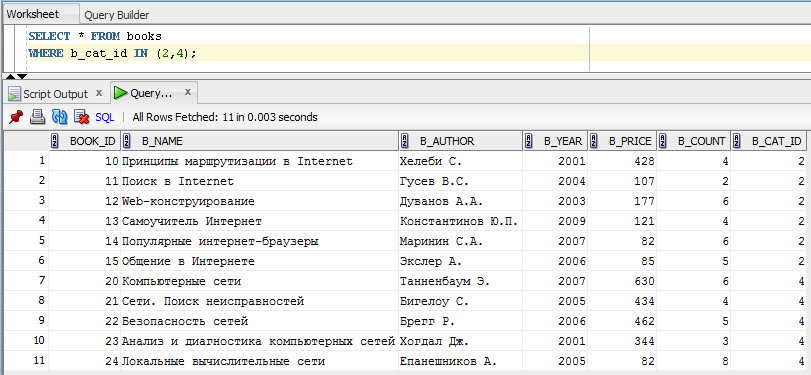Select row number 1 header
The width and height of the screenshot is (811, 375).
click(26, 161)
